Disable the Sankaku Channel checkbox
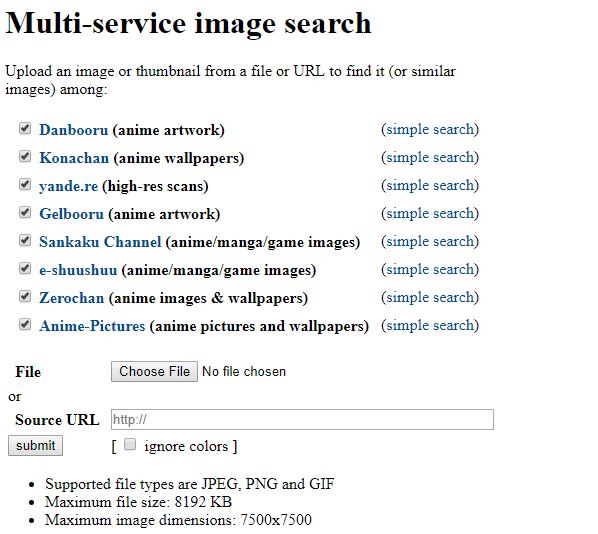Image resolution: width=598 pixels, height=534 pixels. point(25,240)
